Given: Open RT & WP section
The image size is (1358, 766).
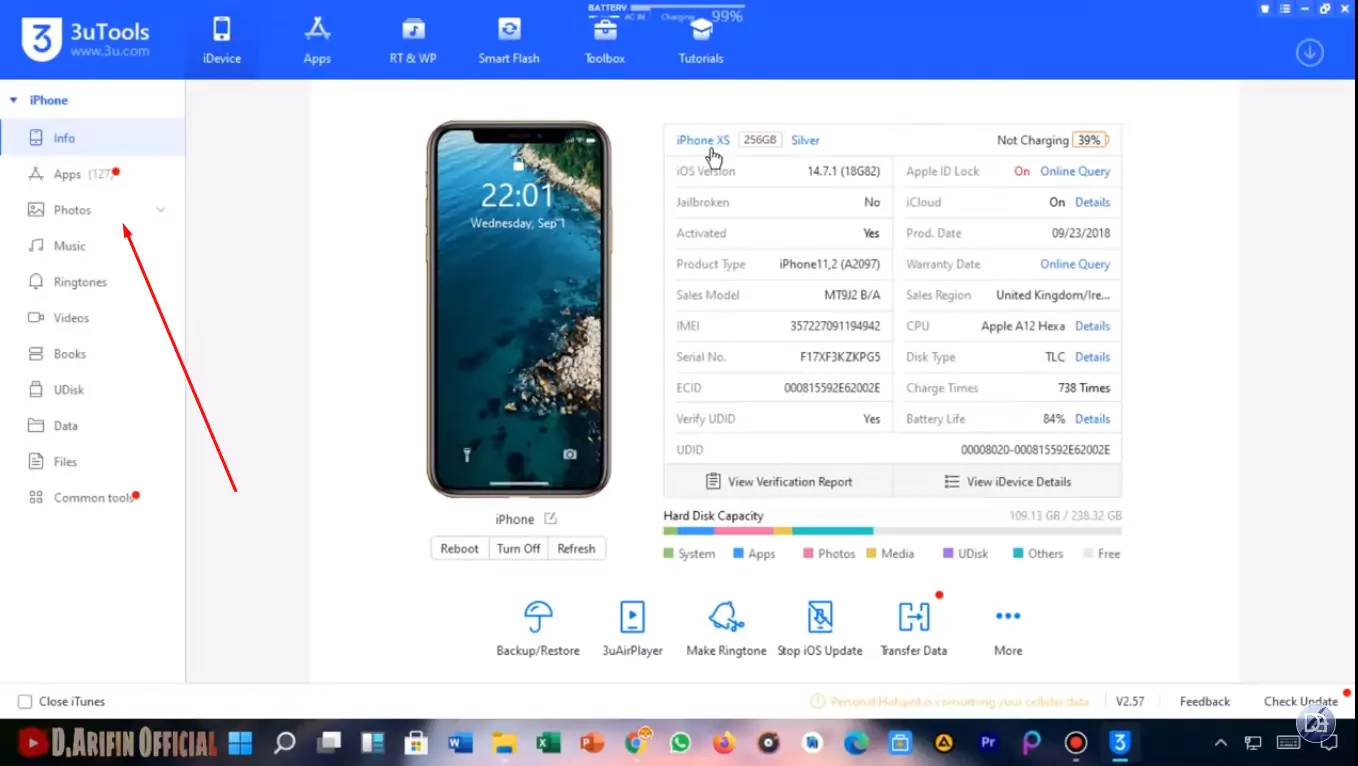Looking at the screenshot, I should 413,40.
